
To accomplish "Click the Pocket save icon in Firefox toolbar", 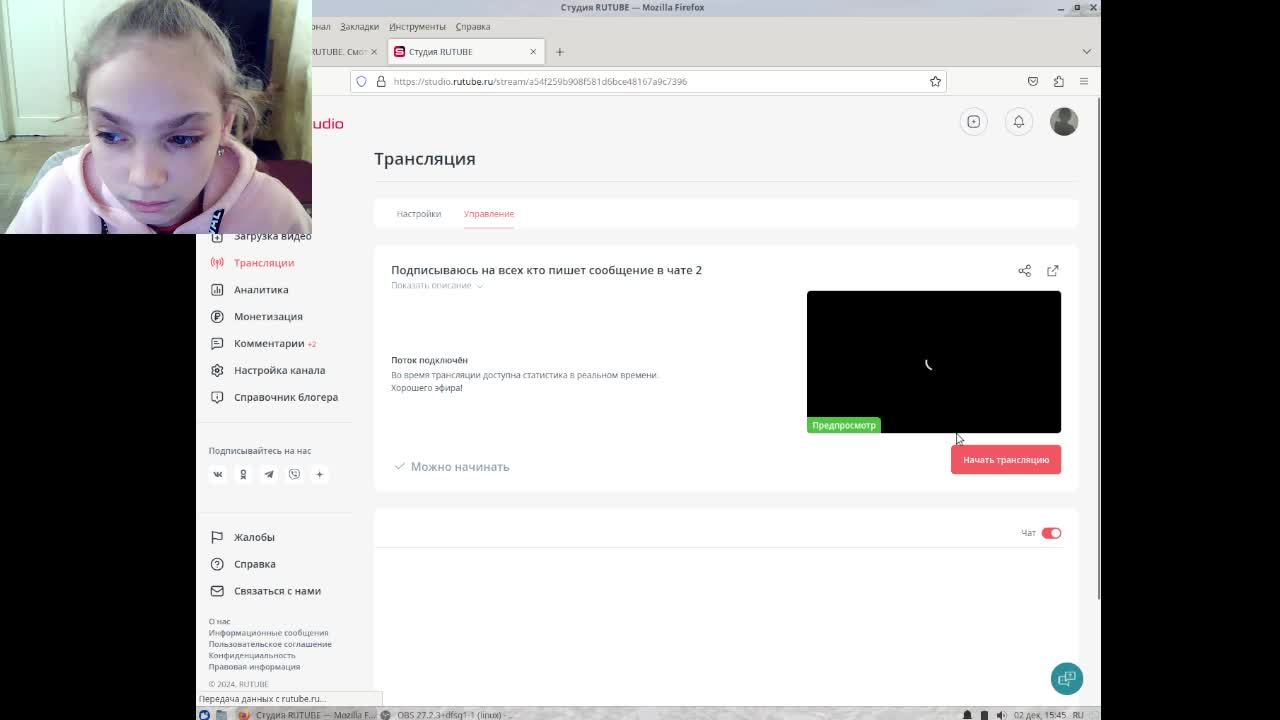I will click(1033, 81).
